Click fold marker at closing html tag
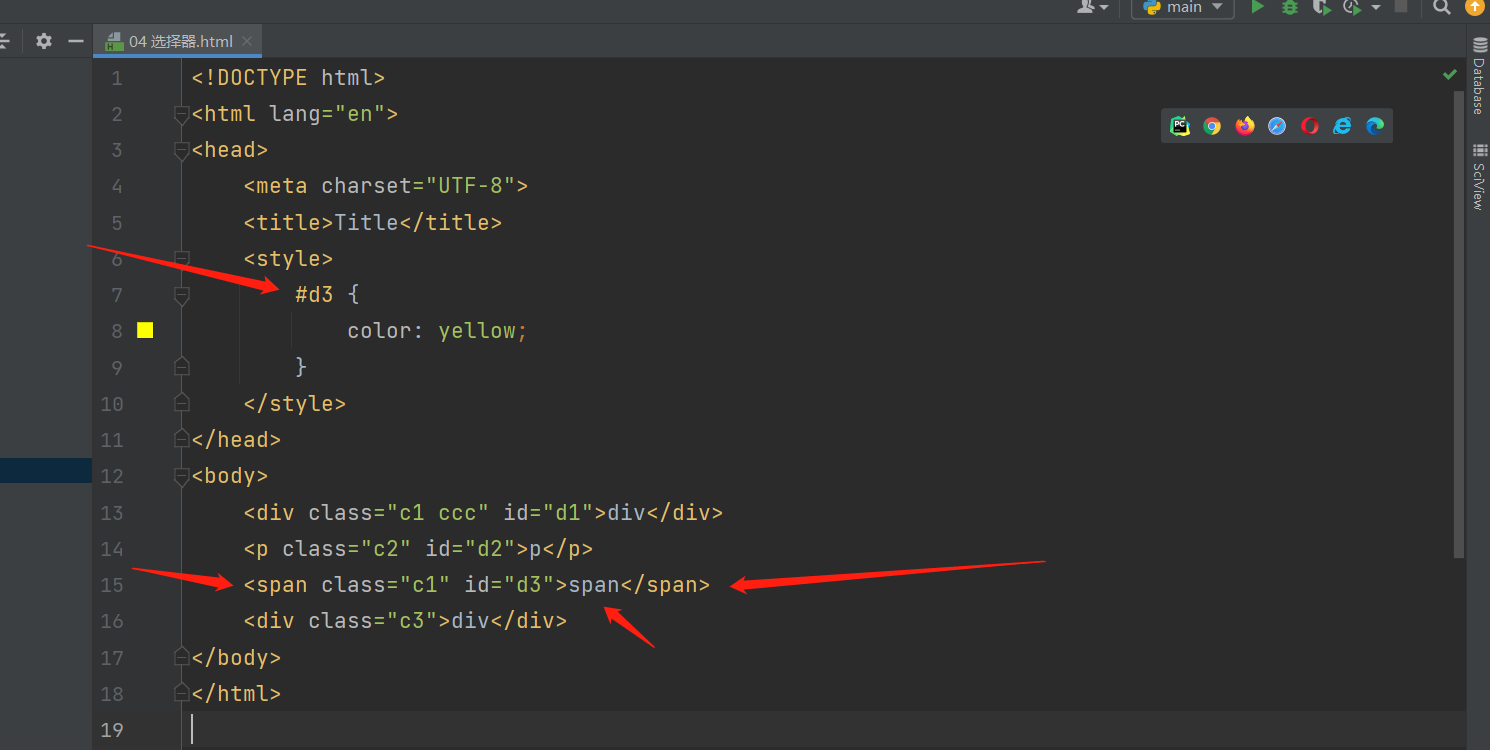Viewport: 1490px width, 750px height. pos(181,694)
